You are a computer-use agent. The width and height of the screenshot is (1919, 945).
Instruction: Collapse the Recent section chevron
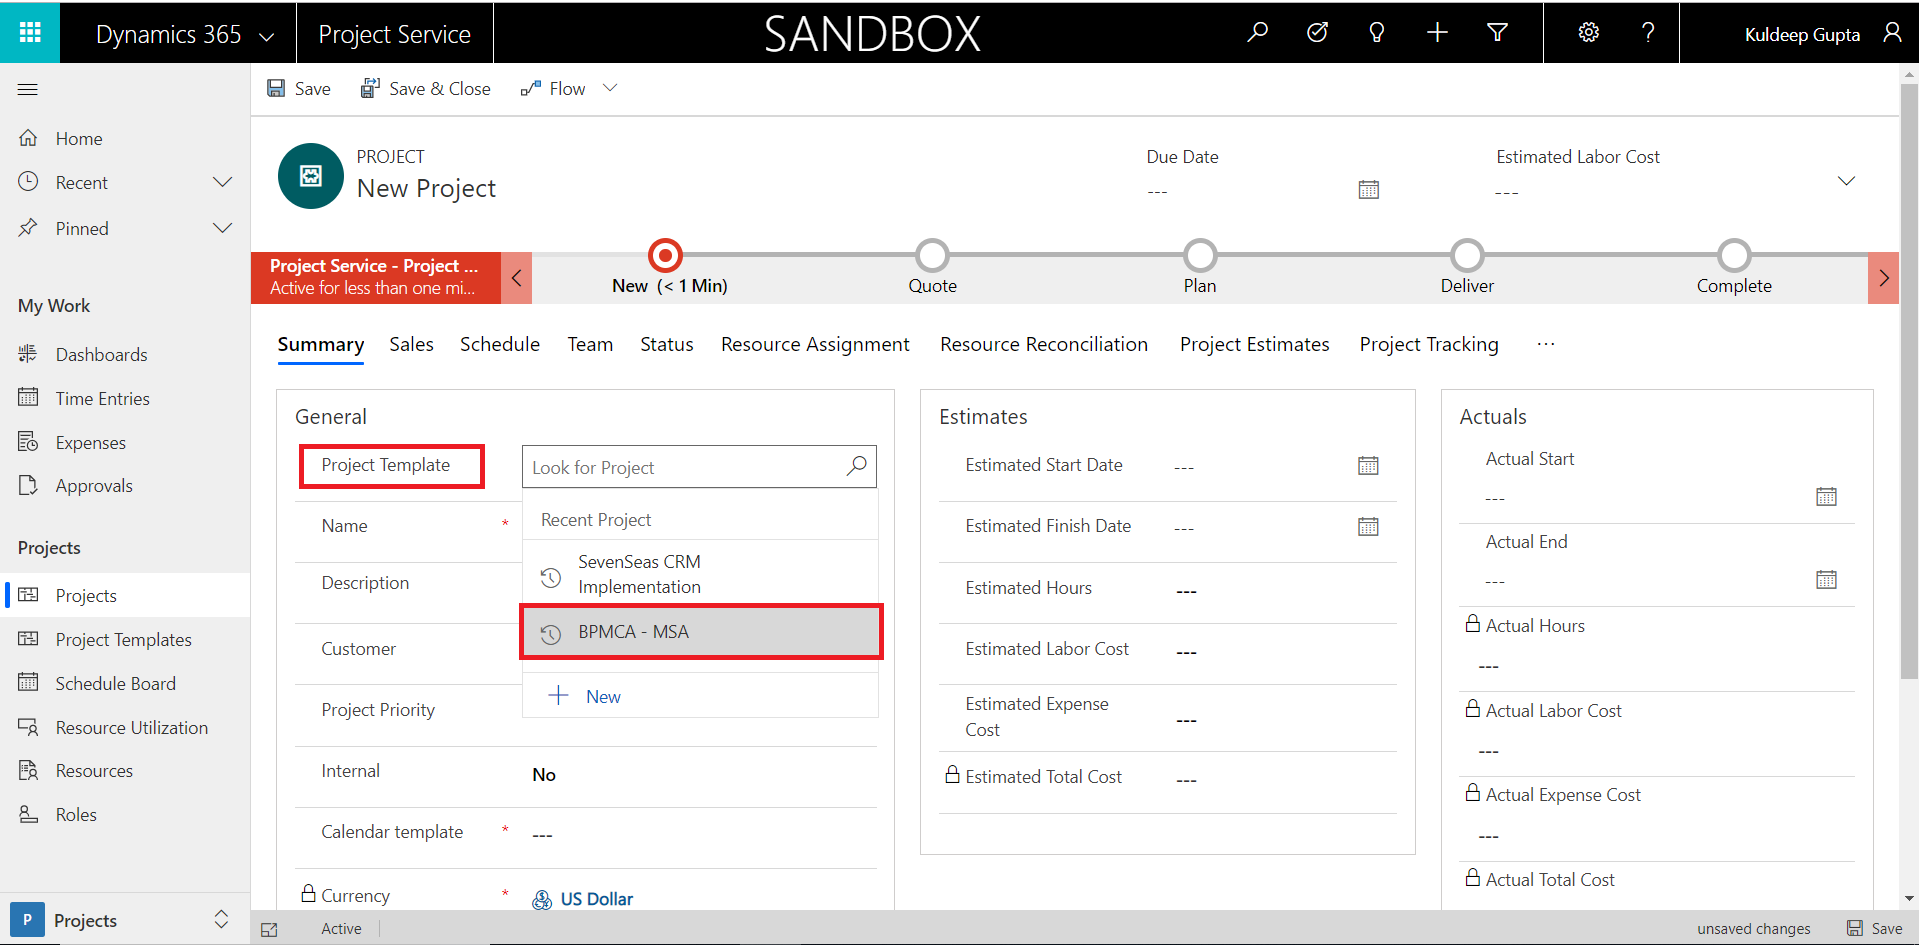(x=222, y=182)
